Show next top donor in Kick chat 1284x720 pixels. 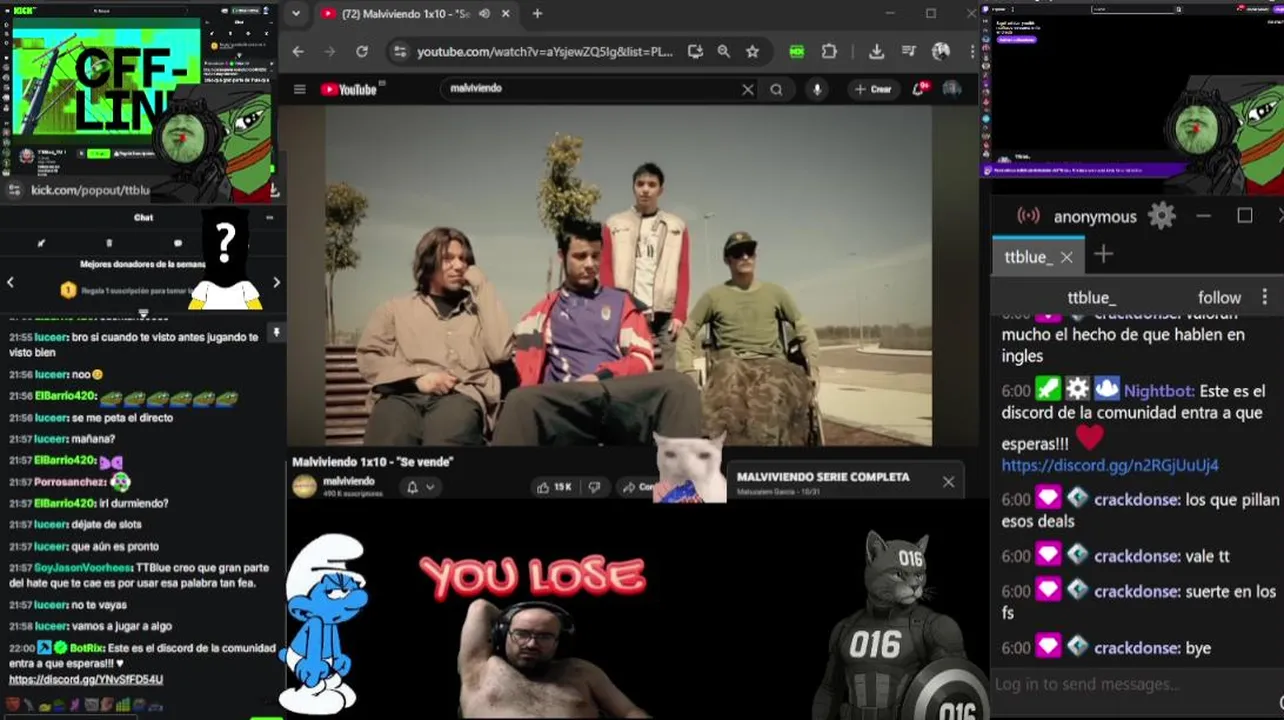(x=277, y=282)
